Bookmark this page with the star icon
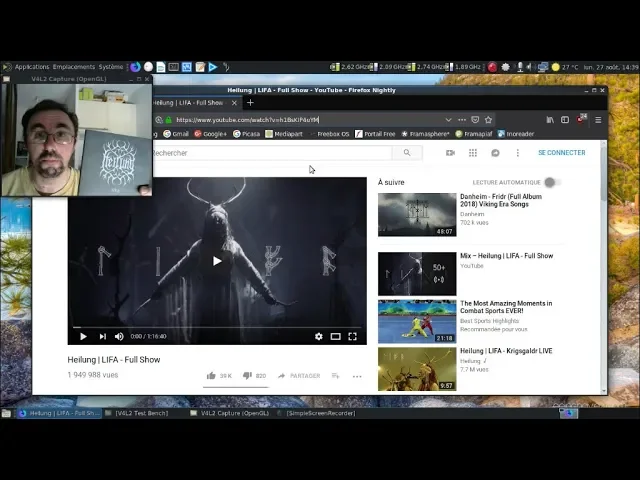 tap(489, 120)
